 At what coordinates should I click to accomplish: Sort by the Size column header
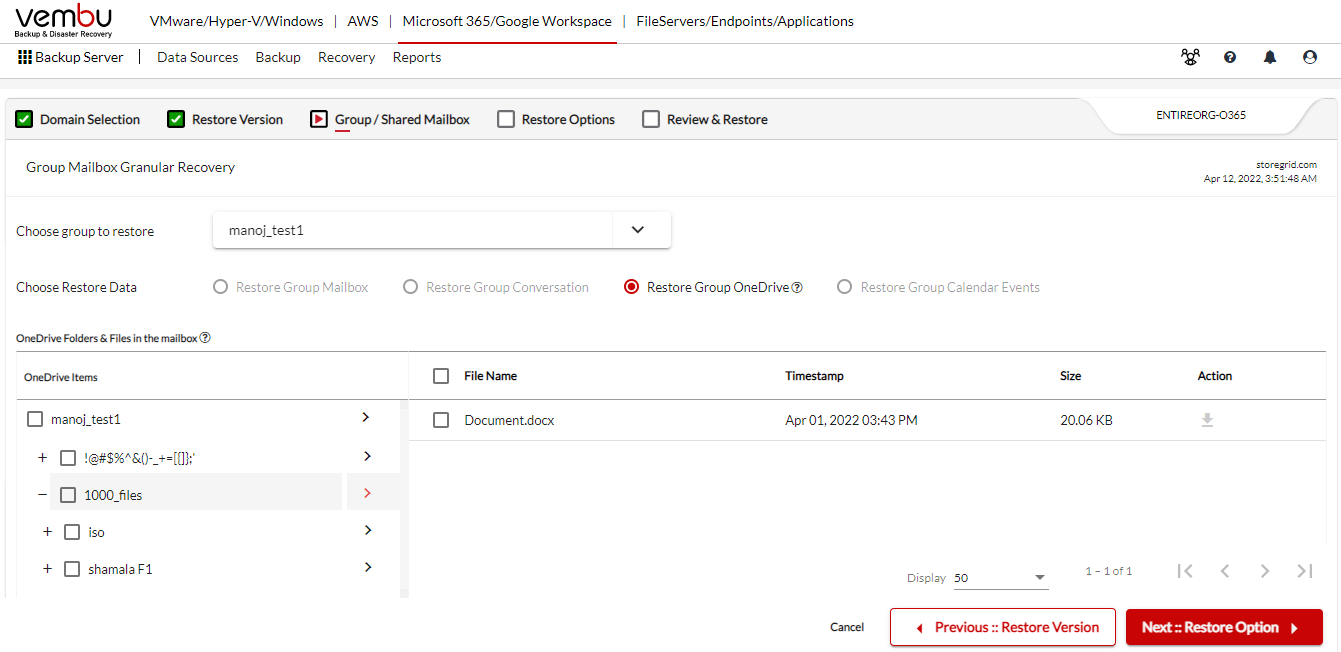pyautogui.click(x=1071, y=376)
